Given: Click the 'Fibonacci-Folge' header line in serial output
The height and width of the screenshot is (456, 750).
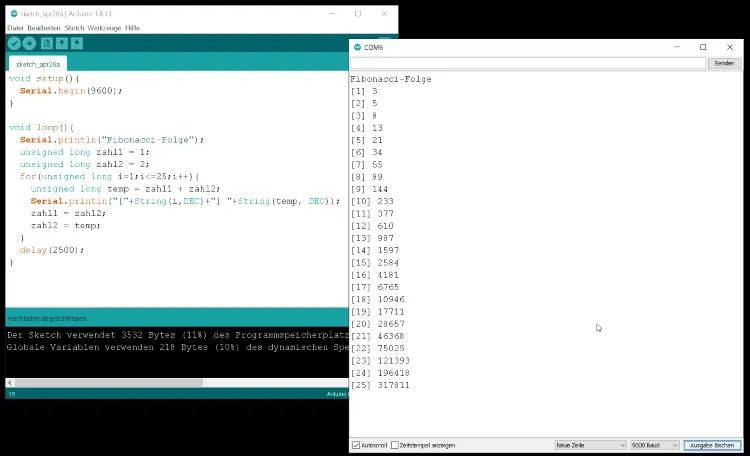Looking at the screenshot, I should tap(391, 79).
